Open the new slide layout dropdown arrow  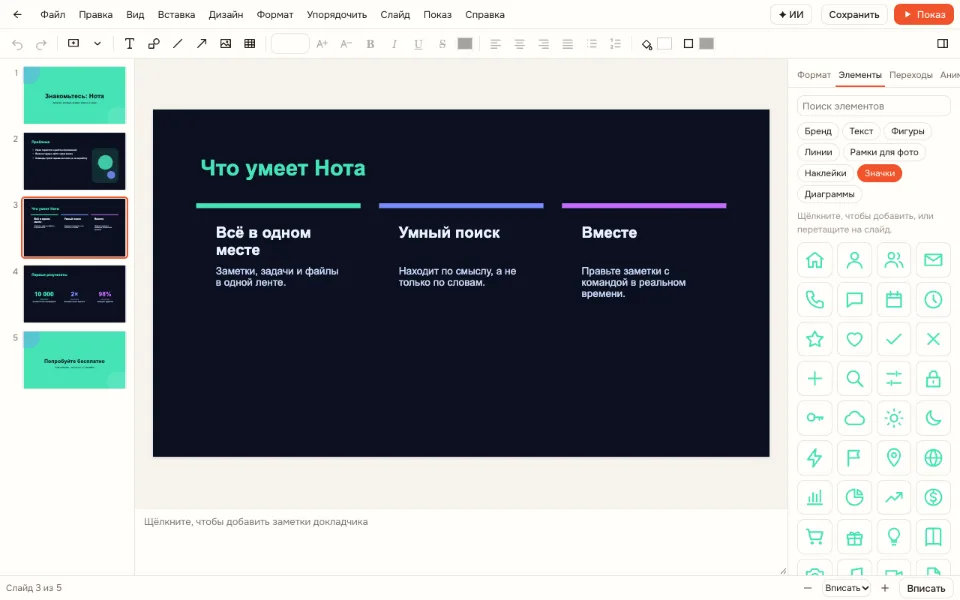pos(97,43)
